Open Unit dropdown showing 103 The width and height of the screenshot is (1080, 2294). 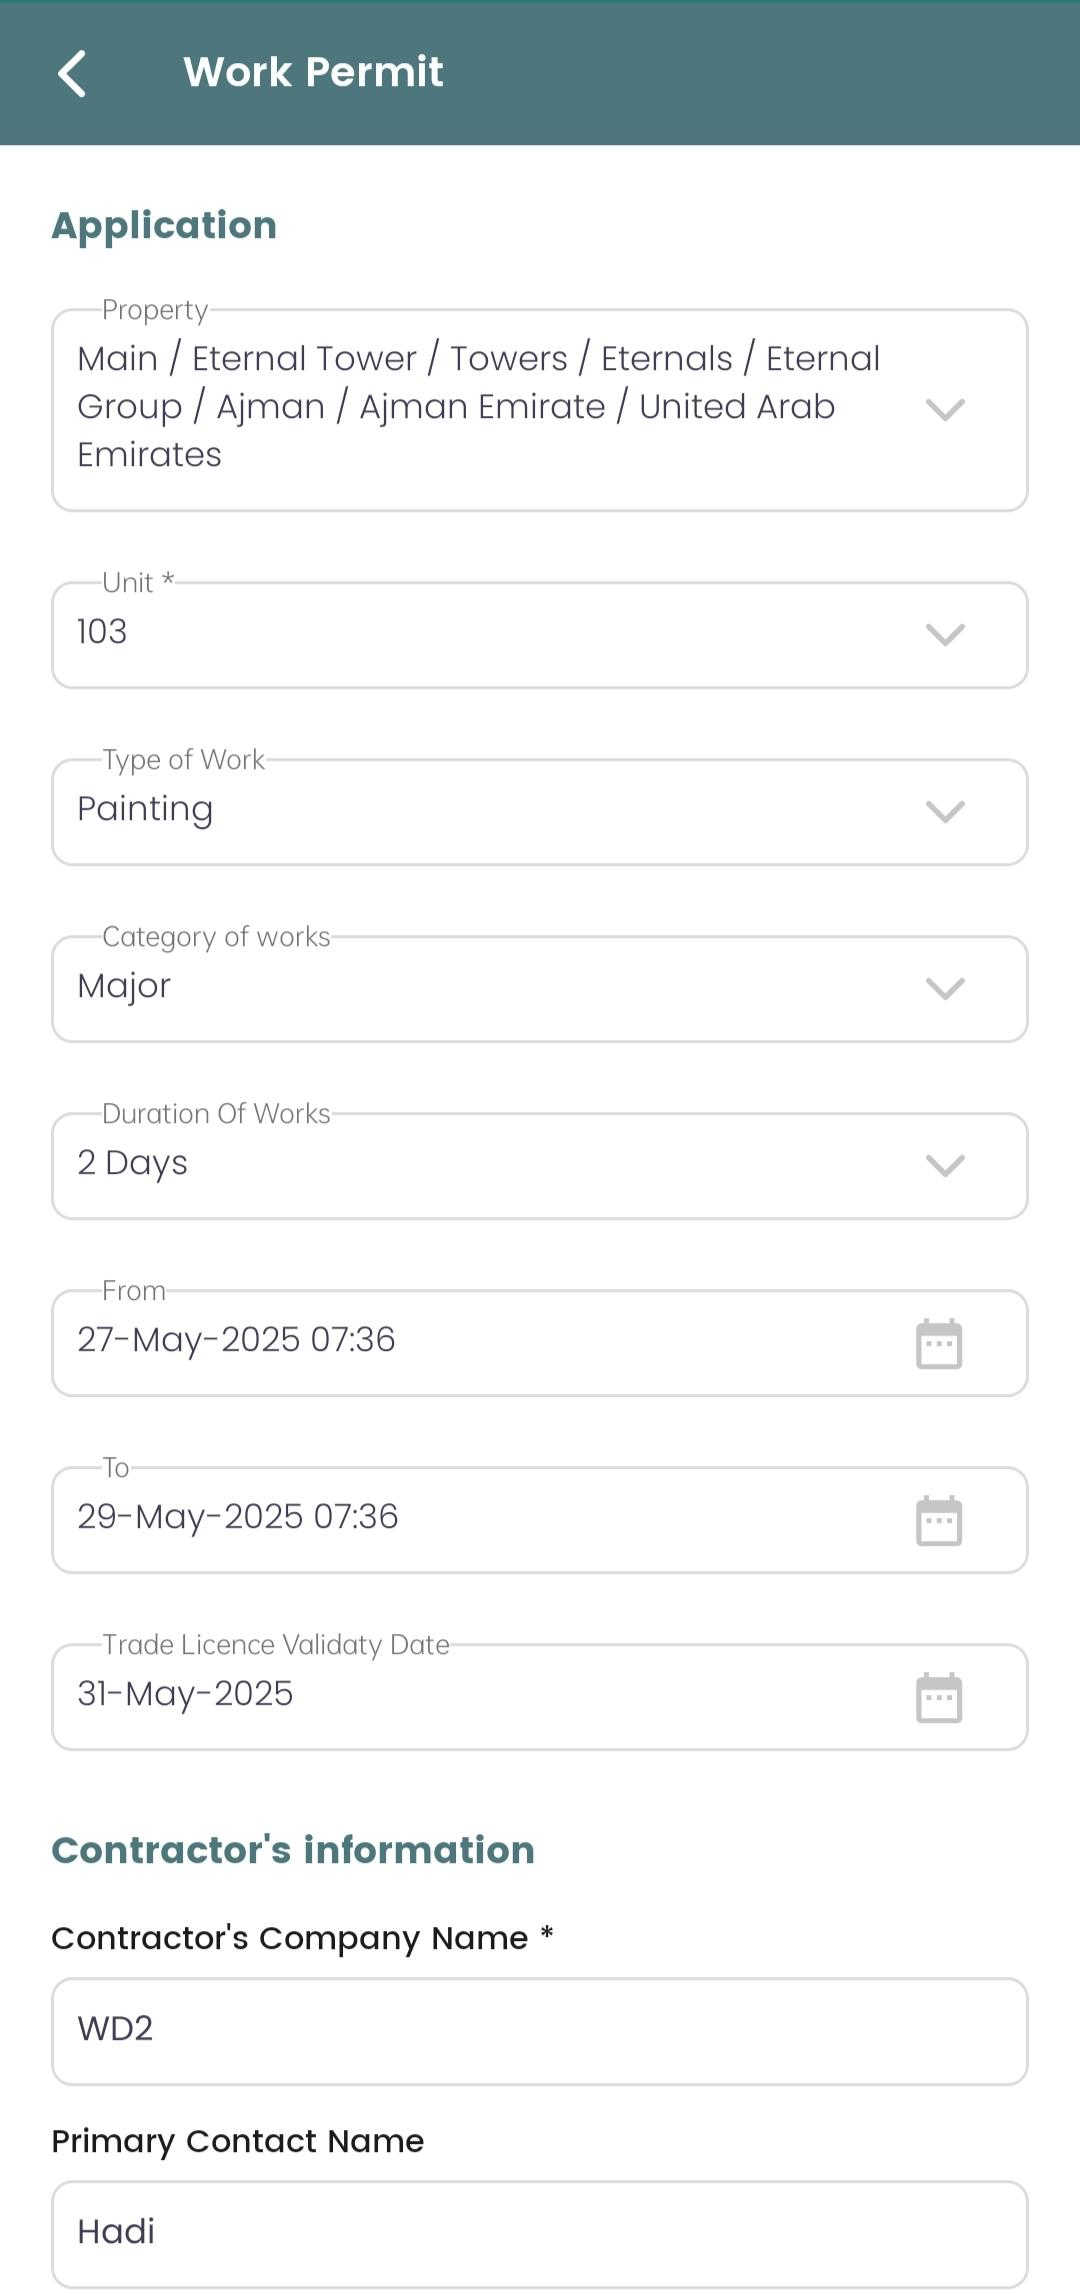540,635
